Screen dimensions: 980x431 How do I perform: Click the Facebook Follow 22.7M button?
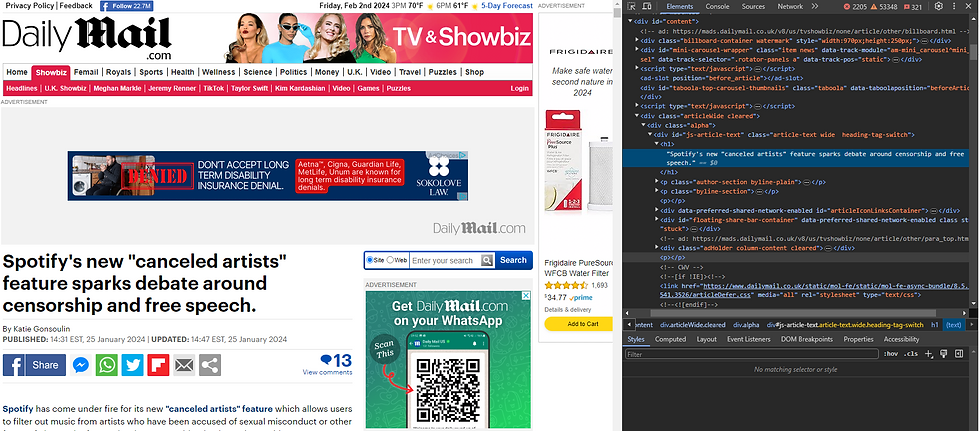[126, 6]
